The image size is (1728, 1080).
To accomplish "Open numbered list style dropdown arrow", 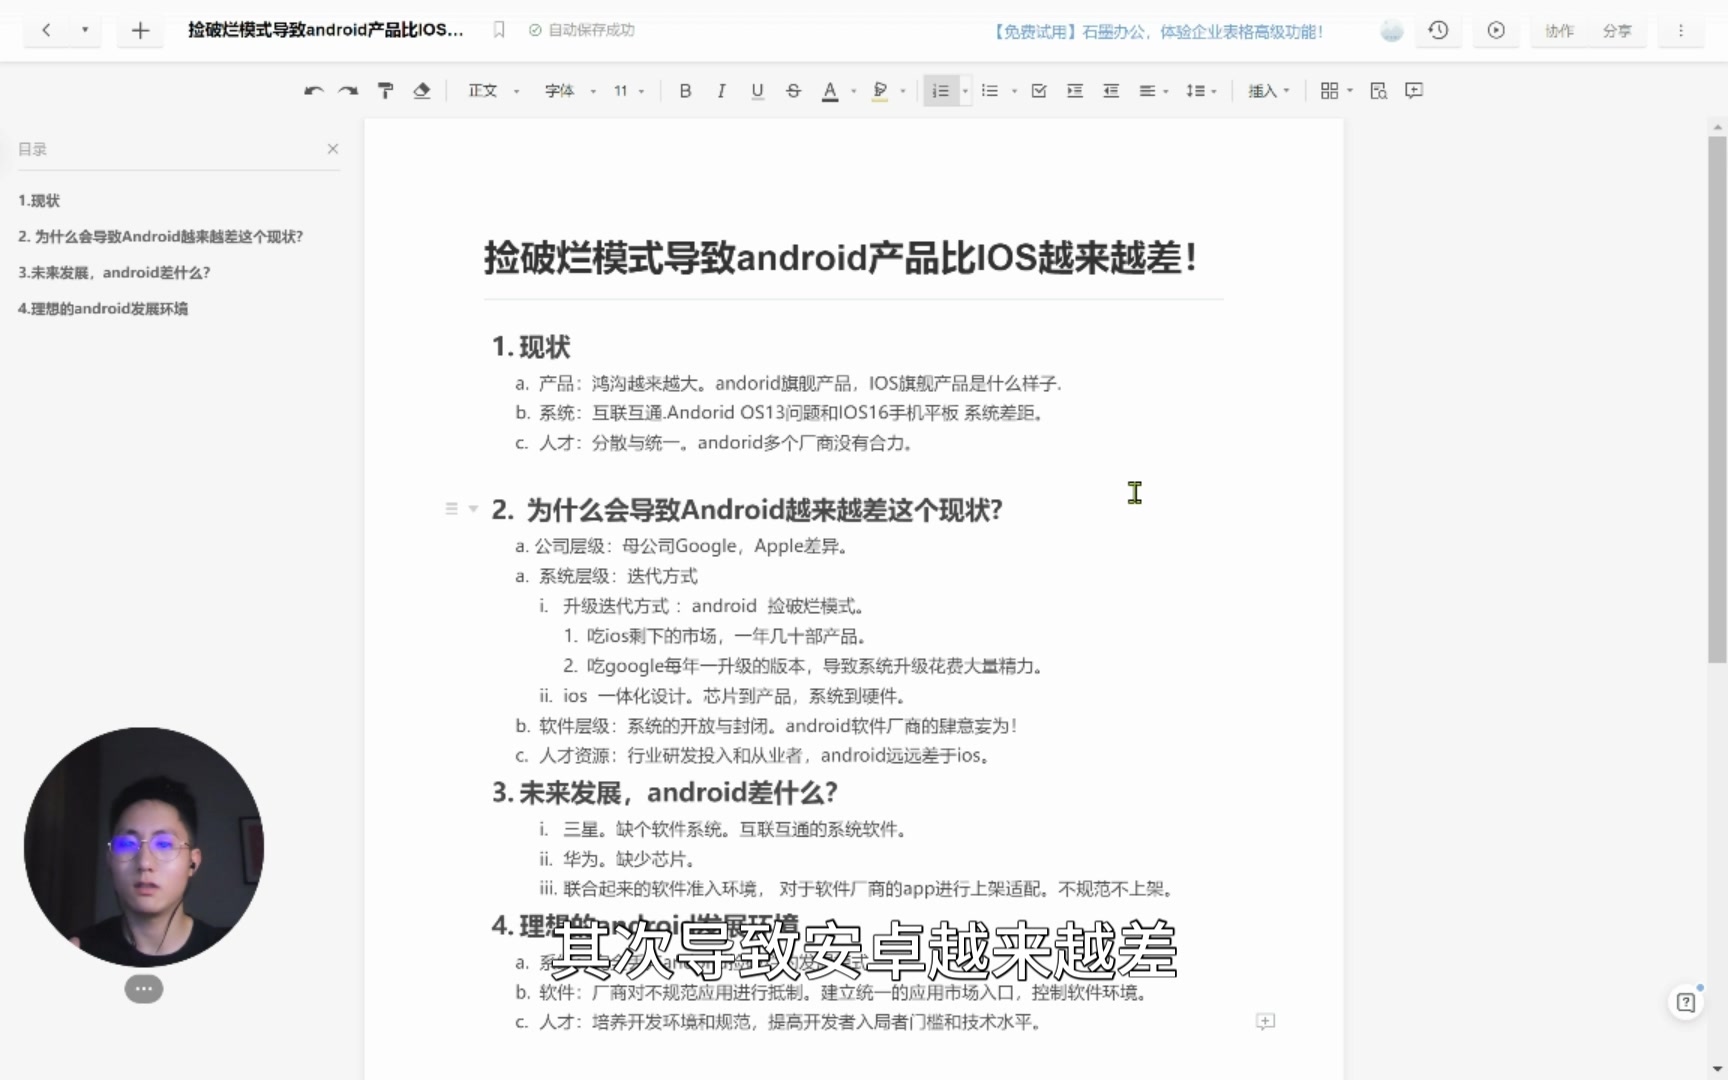I will 965,91.
